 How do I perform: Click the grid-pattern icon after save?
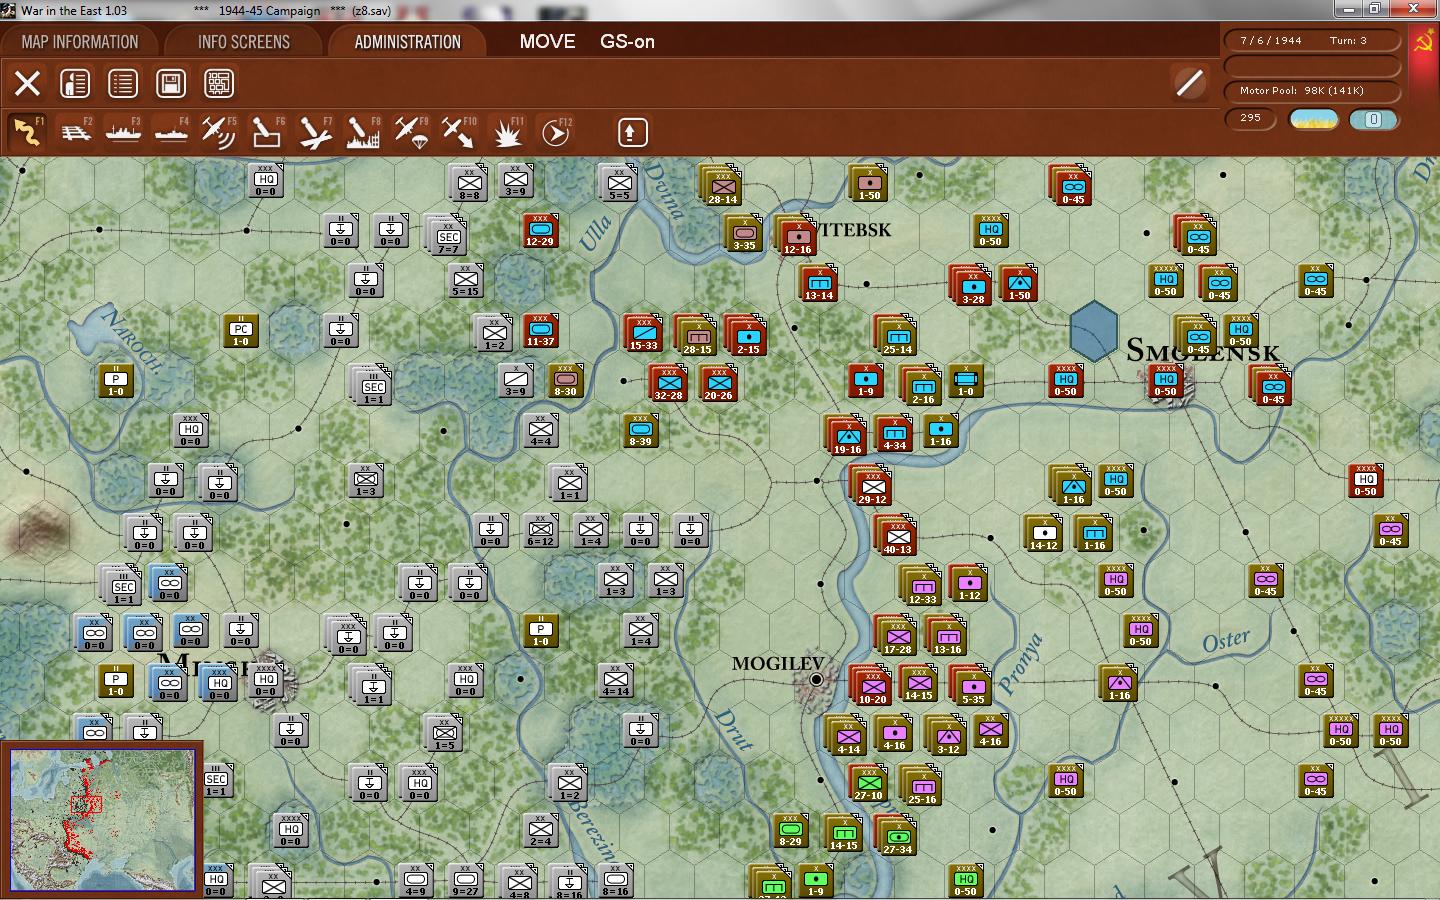tap(219, 83)
